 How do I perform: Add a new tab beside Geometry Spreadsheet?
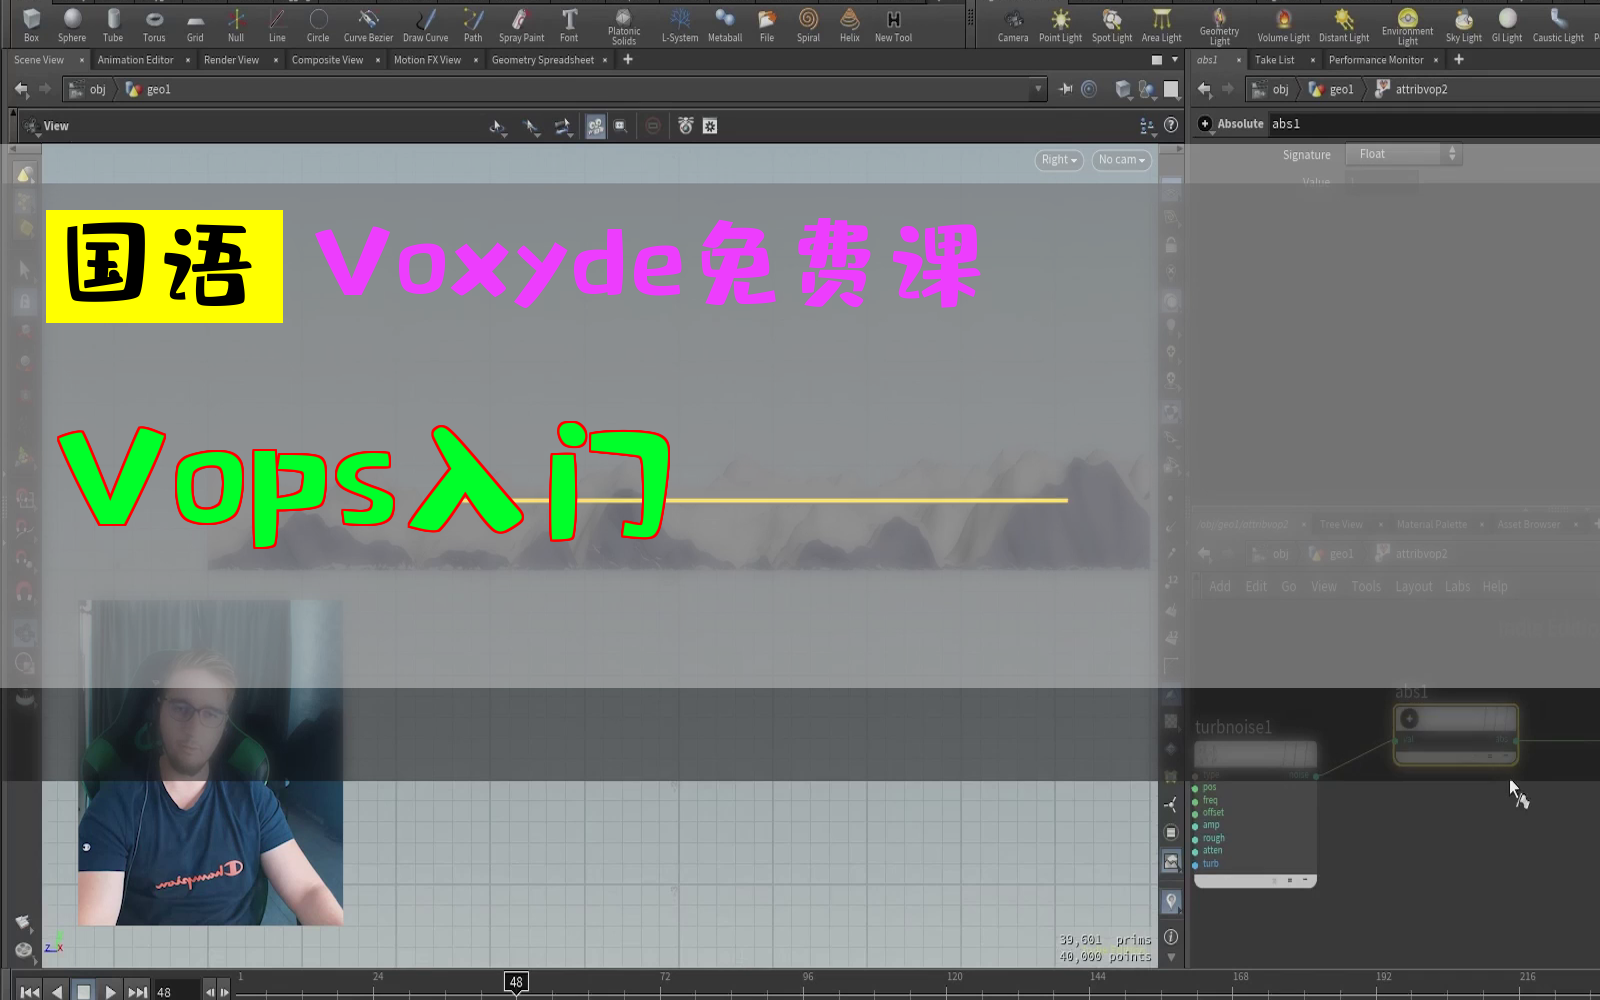coord(628,60)
